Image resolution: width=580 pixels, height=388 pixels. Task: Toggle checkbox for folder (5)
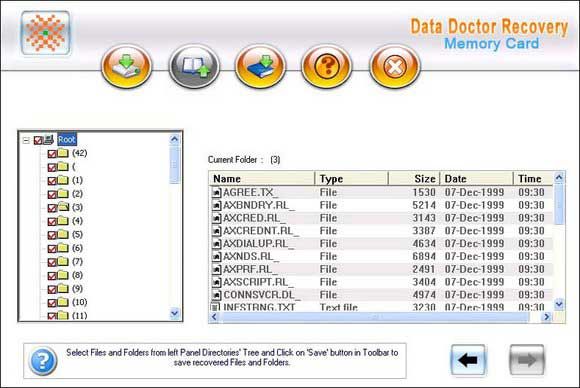tap(52, 235)
